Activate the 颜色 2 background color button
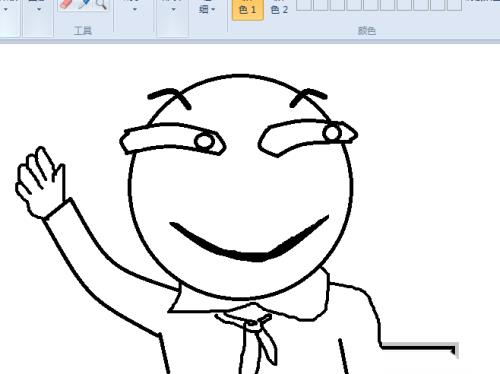This screenshot has width=500, height=374. pos(279,10)
